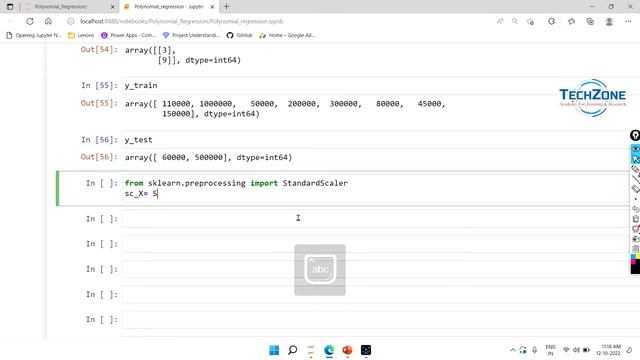The width and height of the screenshot is (640, 360).
Task: Go to the browser home page
Action: point(48,21)
